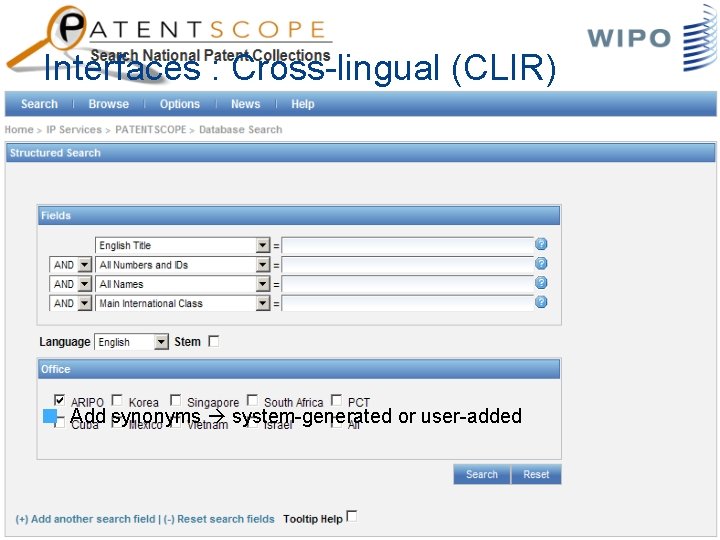Go to PATENTSCOPE breadcrumb link
This screenshot has width=720, height=540.
click(151, 129)
